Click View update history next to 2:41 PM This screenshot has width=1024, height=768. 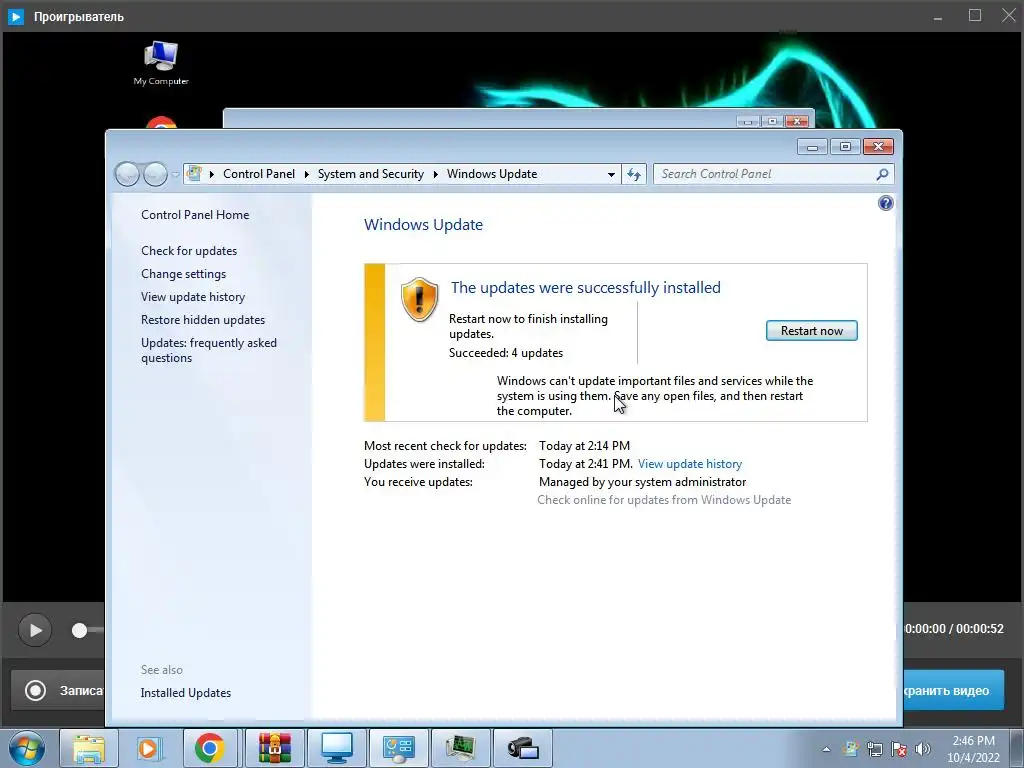pyautogui.click(x=690, y=464)
